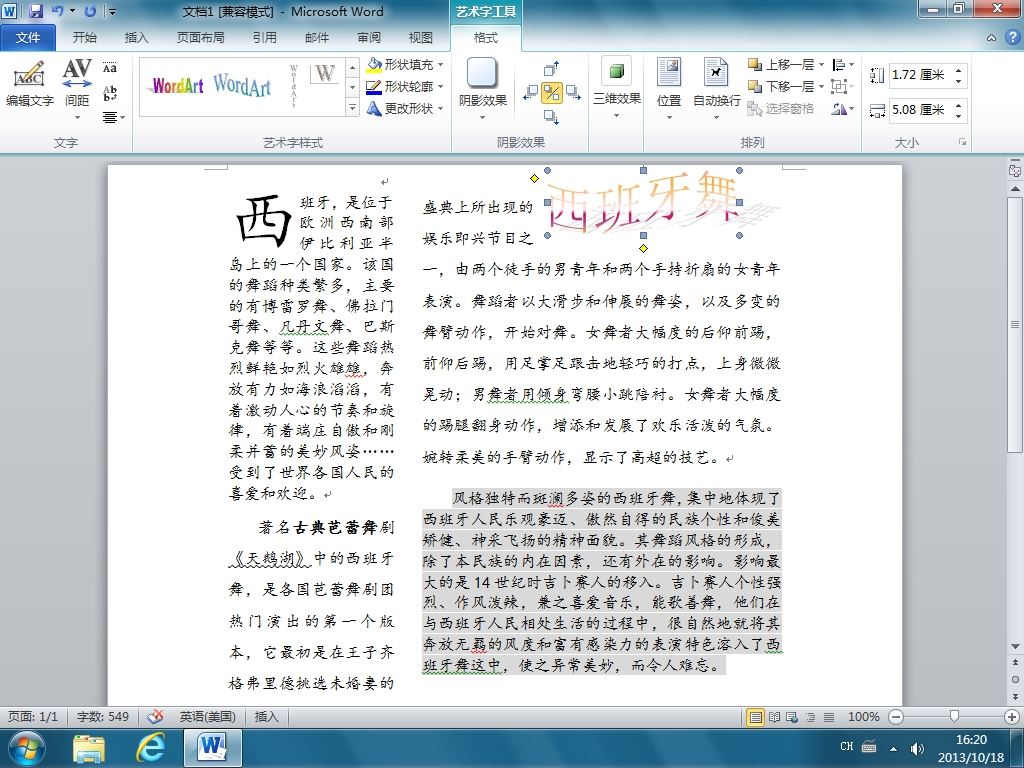Select the gray 'W' WordArt style
The image size is (1024, 768).
pos(325,73)
